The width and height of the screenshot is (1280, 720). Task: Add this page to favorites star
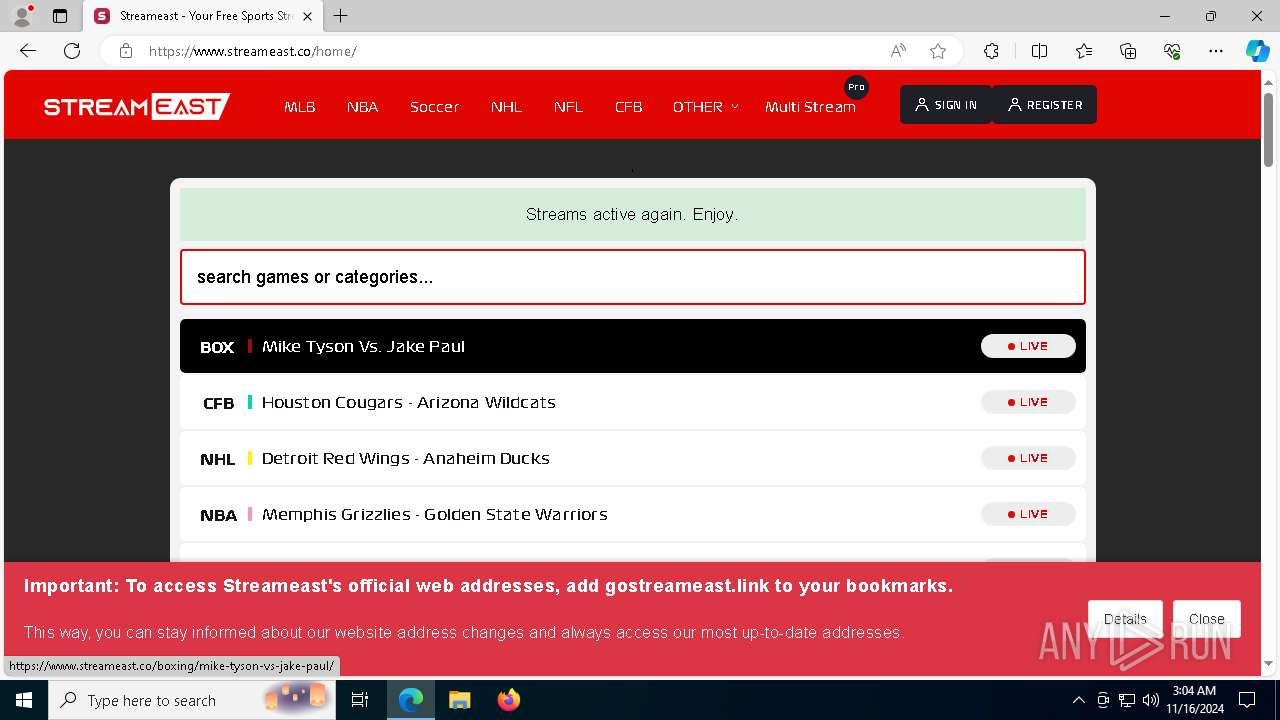[x=938, y=51]
